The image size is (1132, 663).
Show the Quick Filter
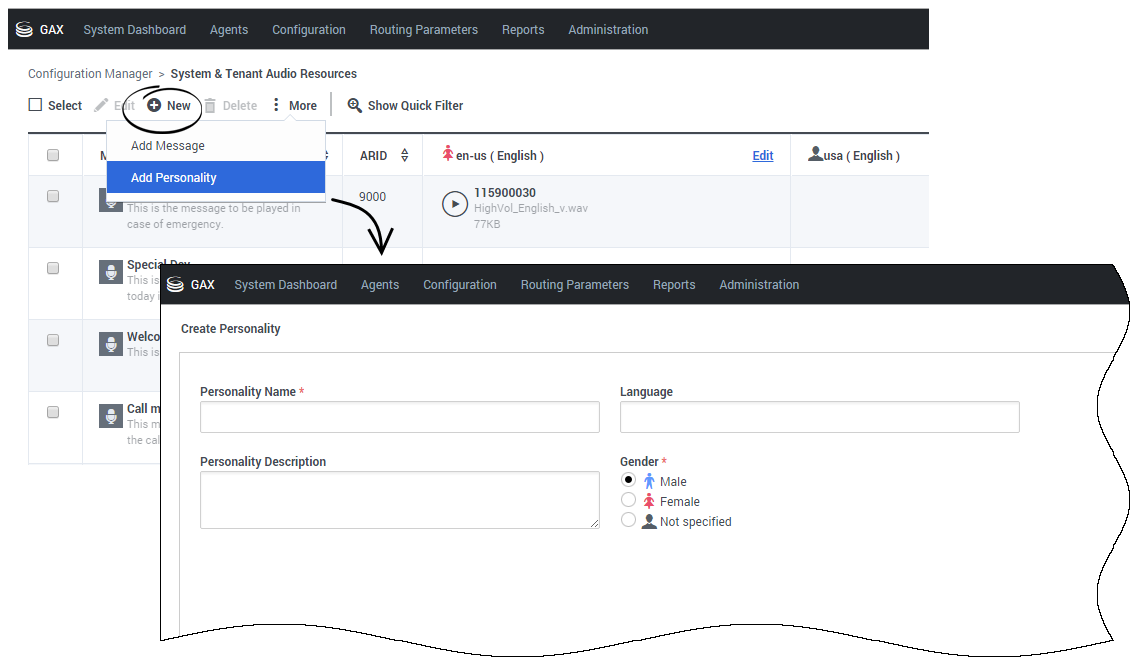(405, 106)
